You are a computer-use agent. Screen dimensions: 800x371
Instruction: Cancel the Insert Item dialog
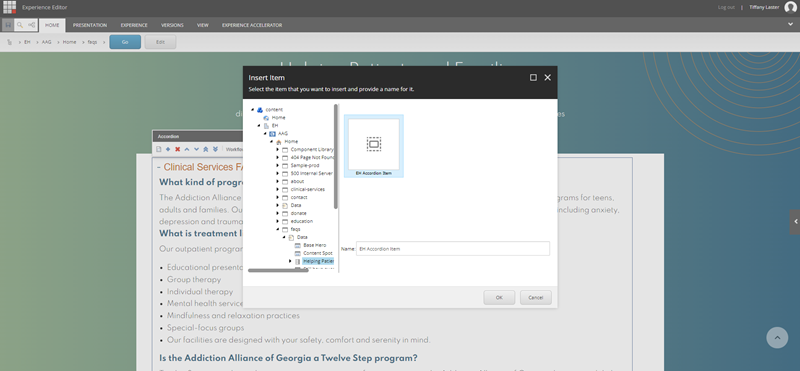pos(536,298)
